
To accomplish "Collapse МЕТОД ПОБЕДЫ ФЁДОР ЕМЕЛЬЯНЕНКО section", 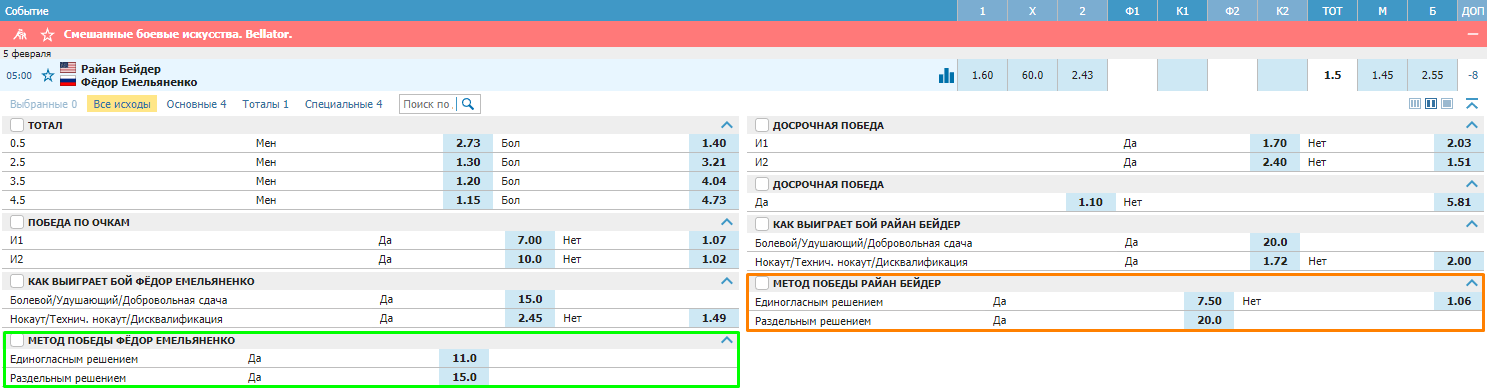I will [x=728, y=340].
